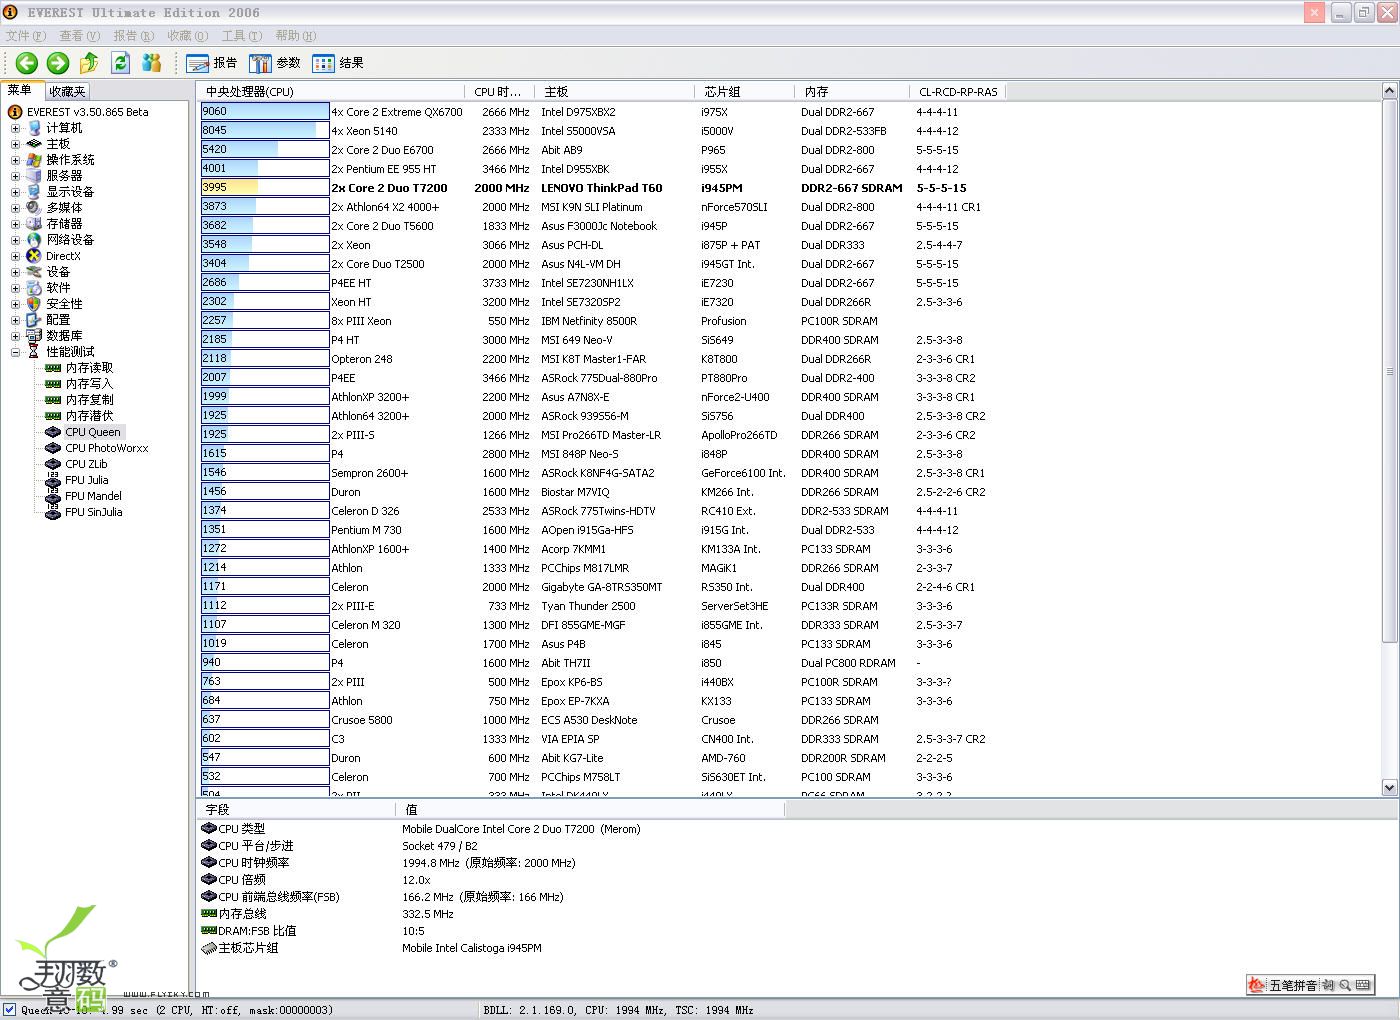Select the 设备 devices icon in tree
This screenshot has width=1400, height=1020.
[x=34, y=272]
